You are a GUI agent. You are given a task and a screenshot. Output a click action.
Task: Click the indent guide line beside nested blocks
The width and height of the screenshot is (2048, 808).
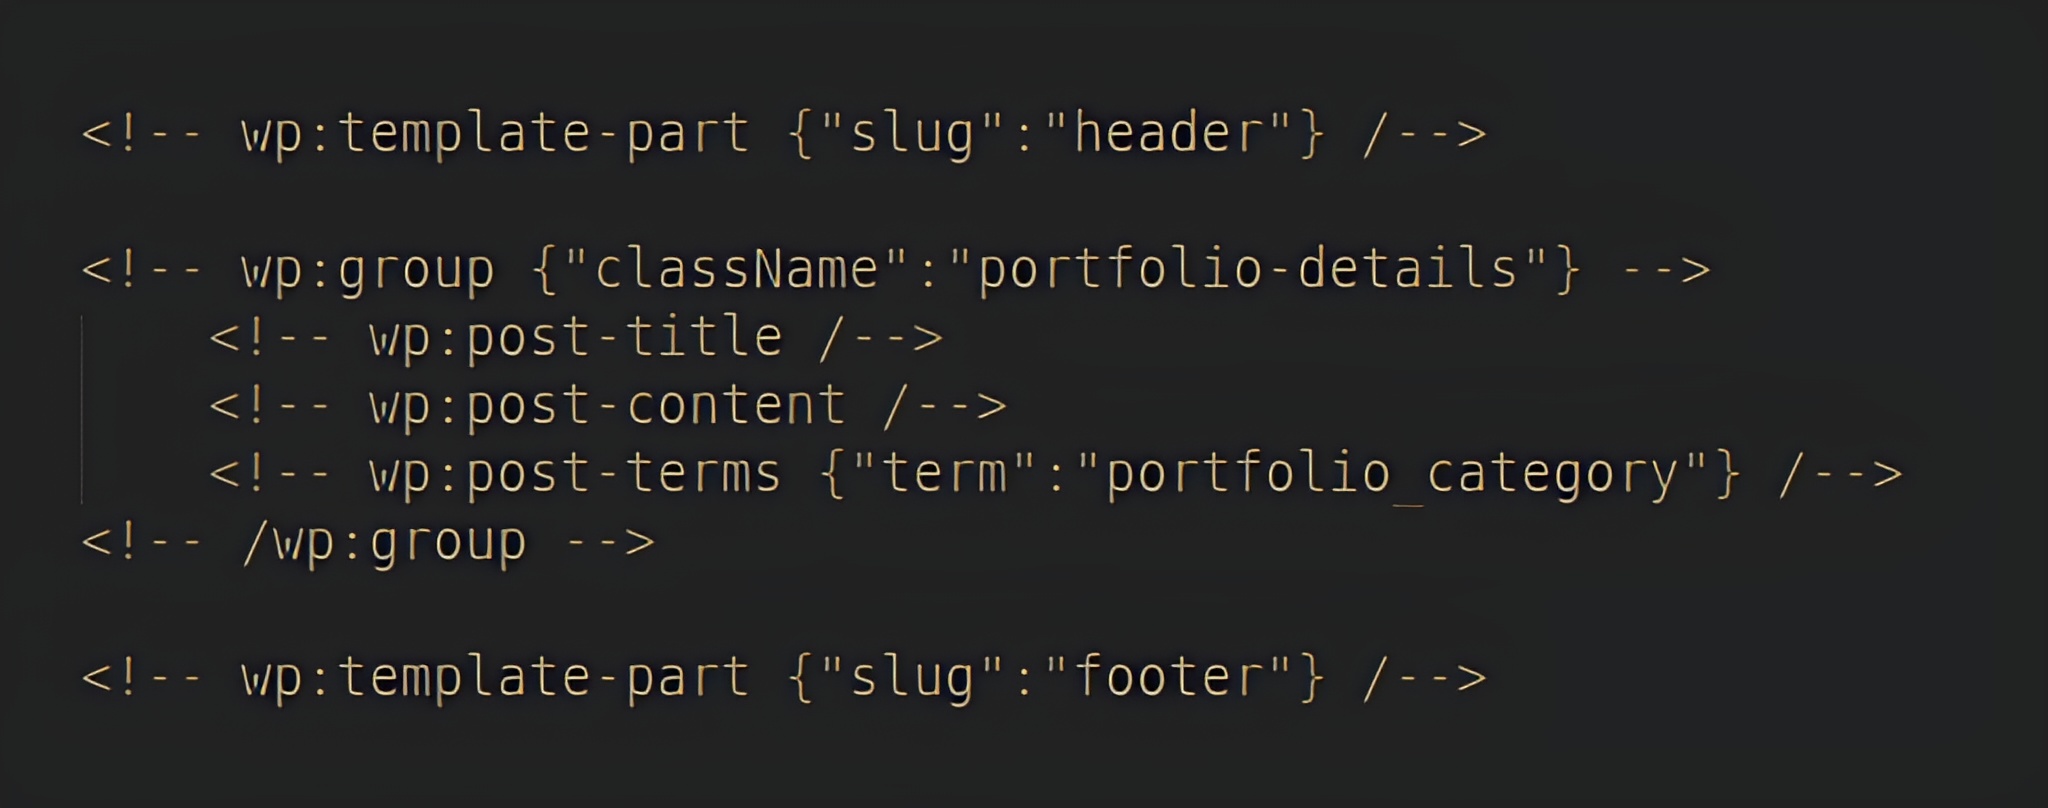coord(82,408)
